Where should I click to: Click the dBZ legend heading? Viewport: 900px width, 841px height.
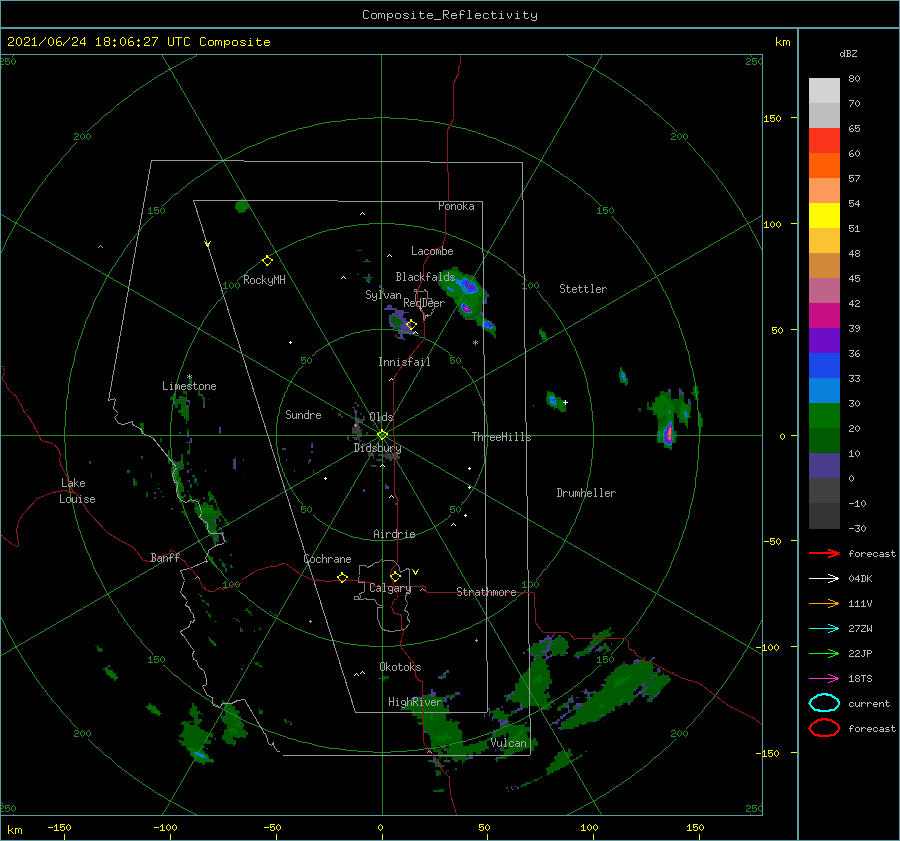(x=848, y=53)
